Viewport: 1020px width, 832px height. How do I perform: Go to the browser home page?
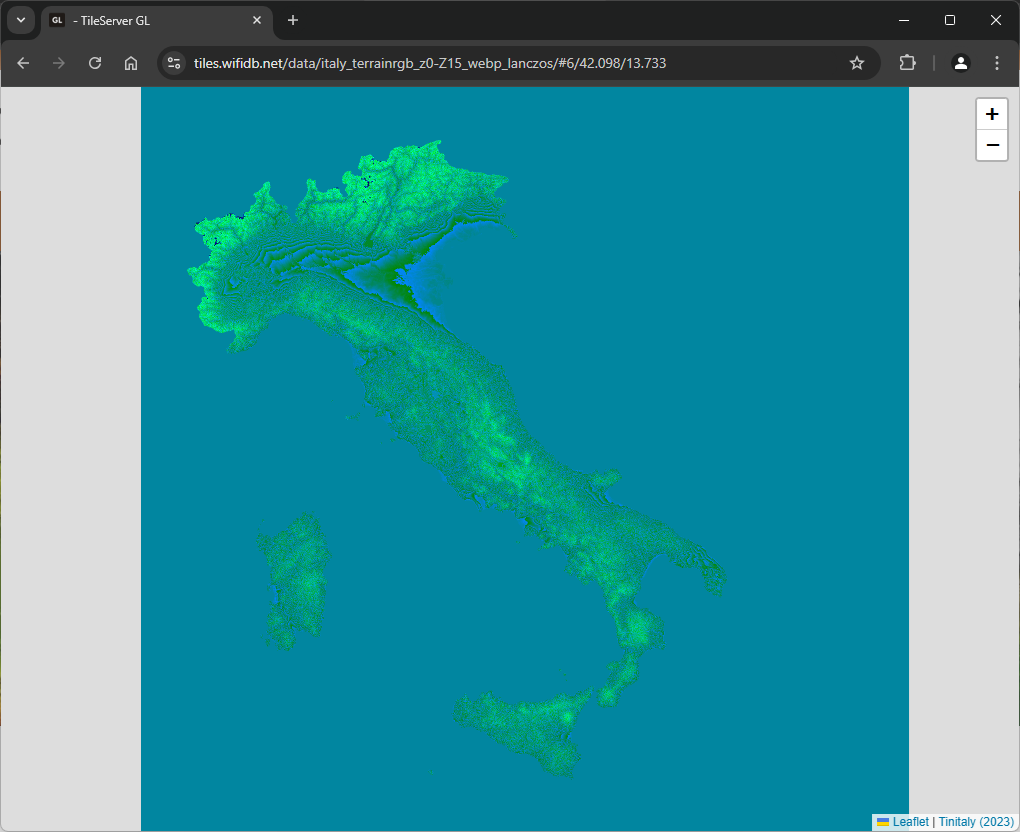(131, 63)
